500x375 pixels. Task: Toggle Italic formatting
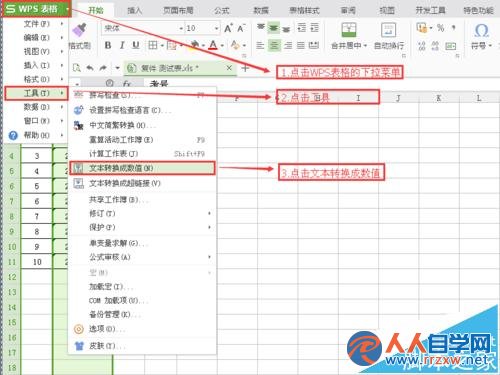tap(122, 45)
